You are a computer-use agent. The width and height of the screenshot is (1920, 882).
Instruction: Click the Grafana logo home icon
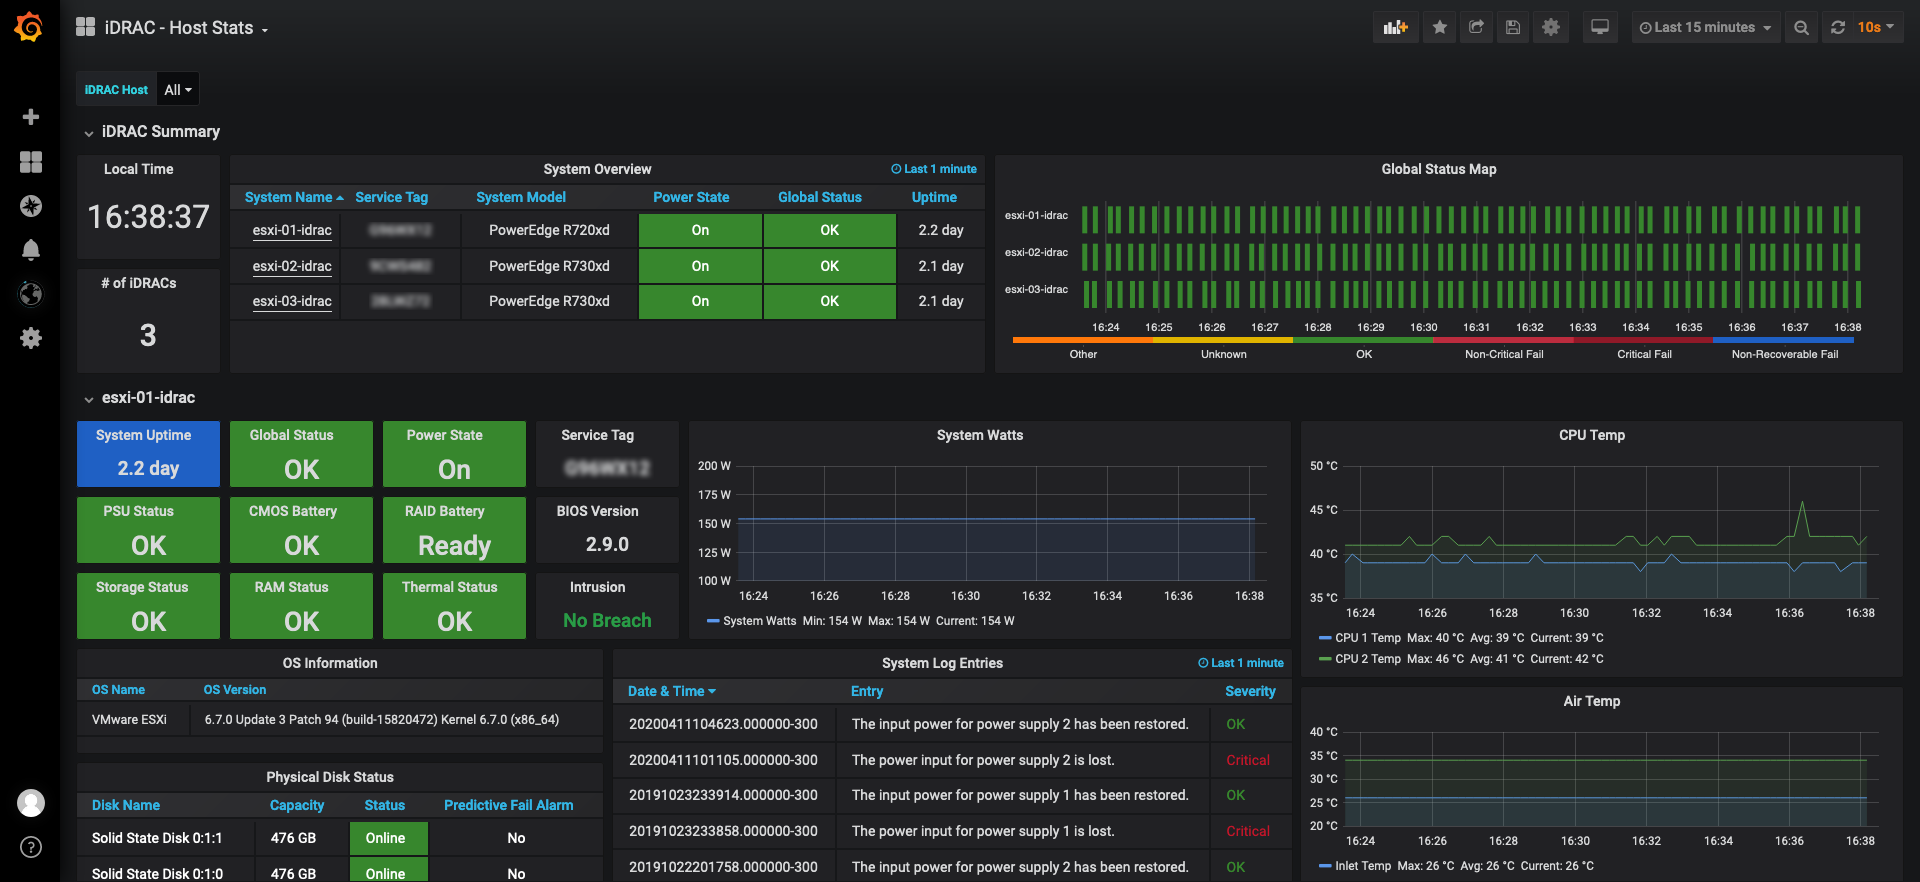29,27
